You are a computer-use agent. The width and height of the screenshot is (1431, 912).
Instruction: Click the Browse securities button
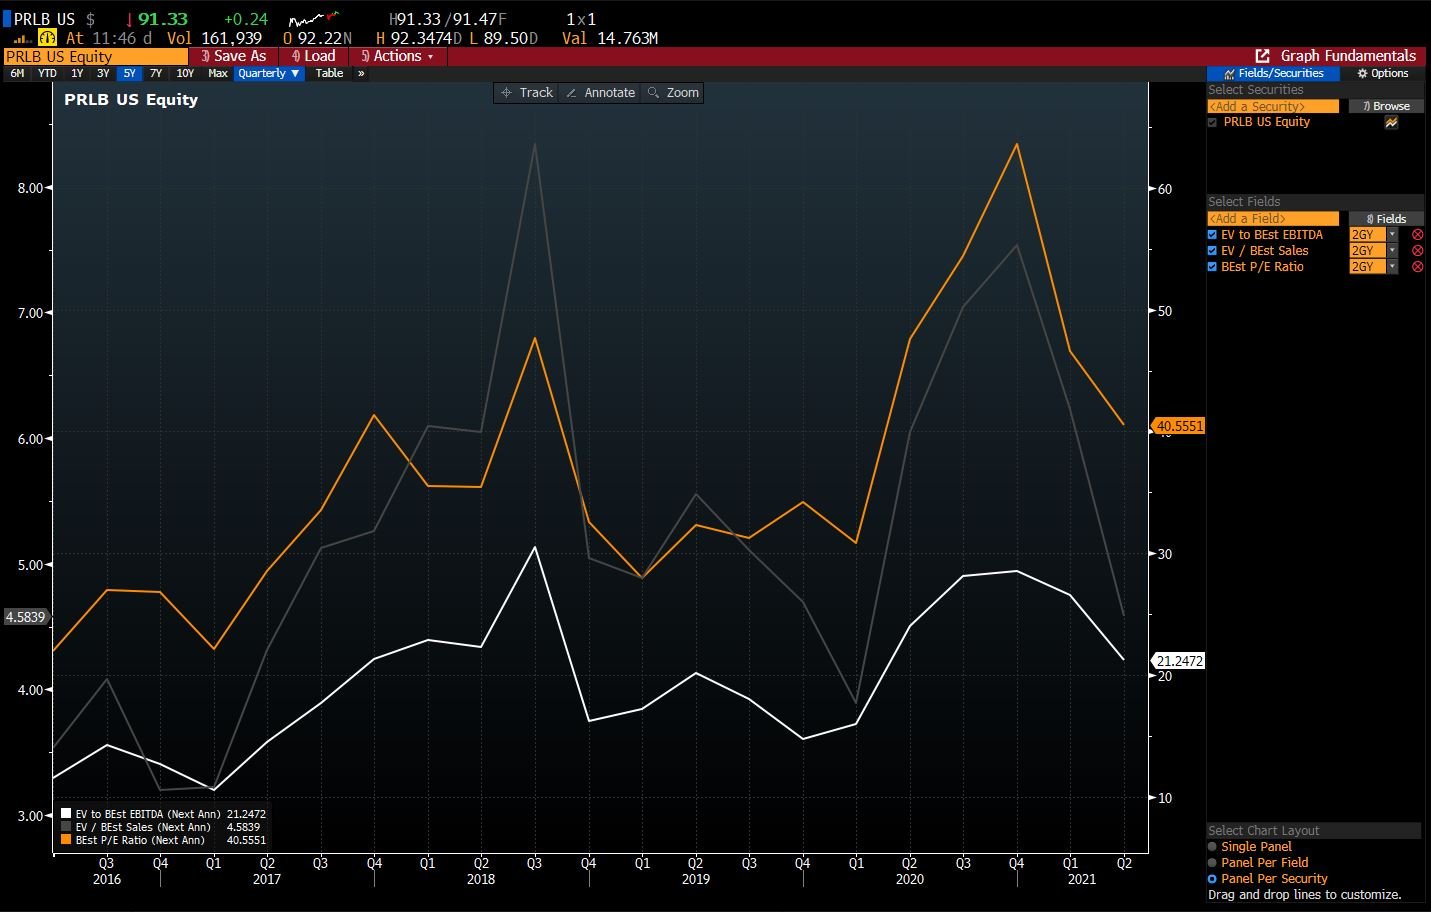point(1386,106)
